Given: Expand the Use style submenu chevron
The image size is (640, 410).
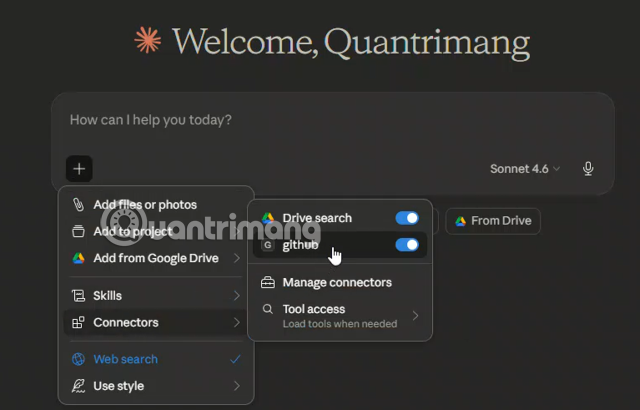Looking at the screenshot, I should (x=237, y=386).
